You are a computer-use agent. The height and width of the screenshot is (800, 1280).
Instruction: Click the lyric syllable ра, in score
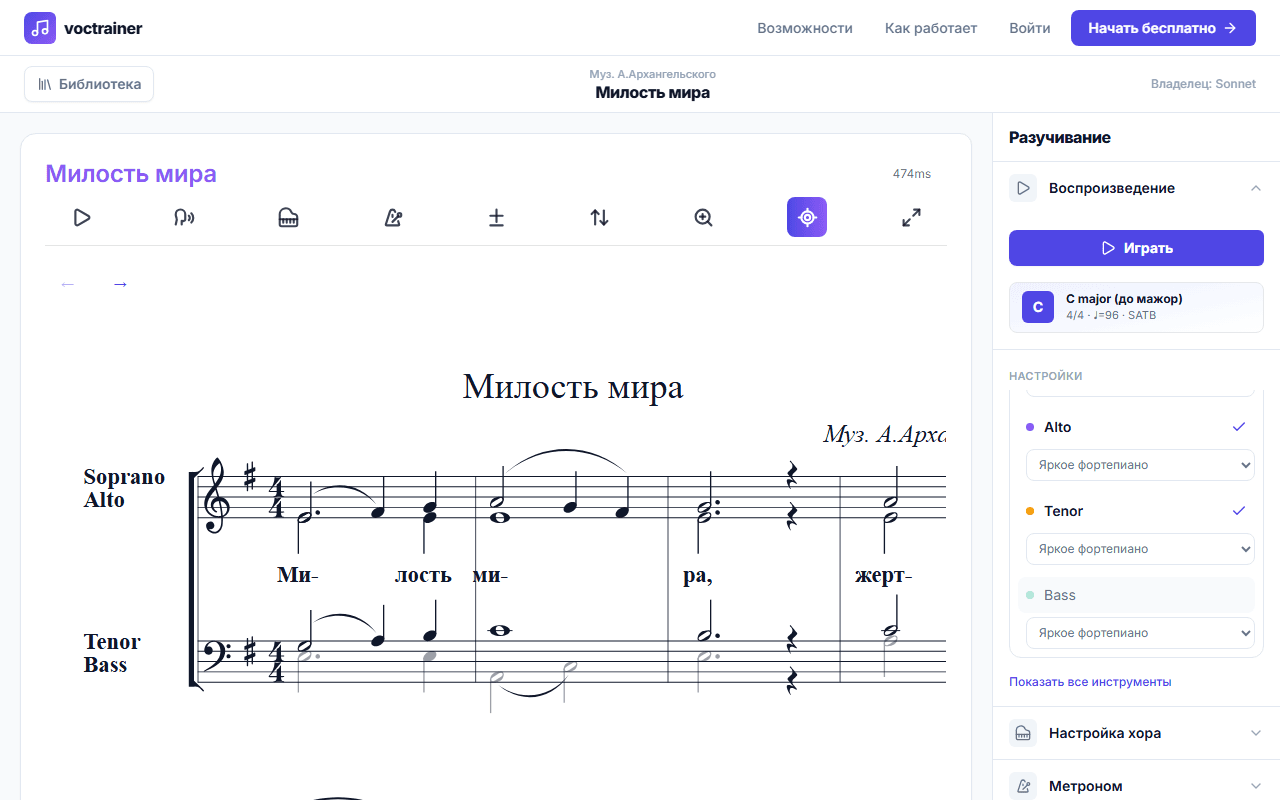[697, 577]
